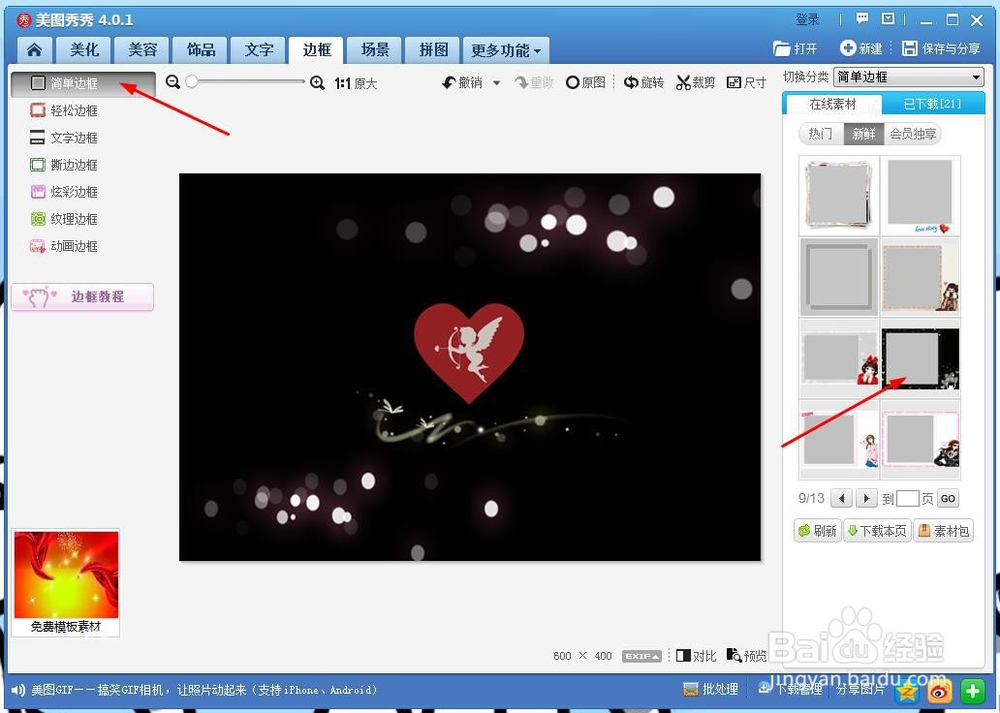This screenshot has width=1000, height=713.
Task: Select the 边框 tab
Action: click(316, 50)
